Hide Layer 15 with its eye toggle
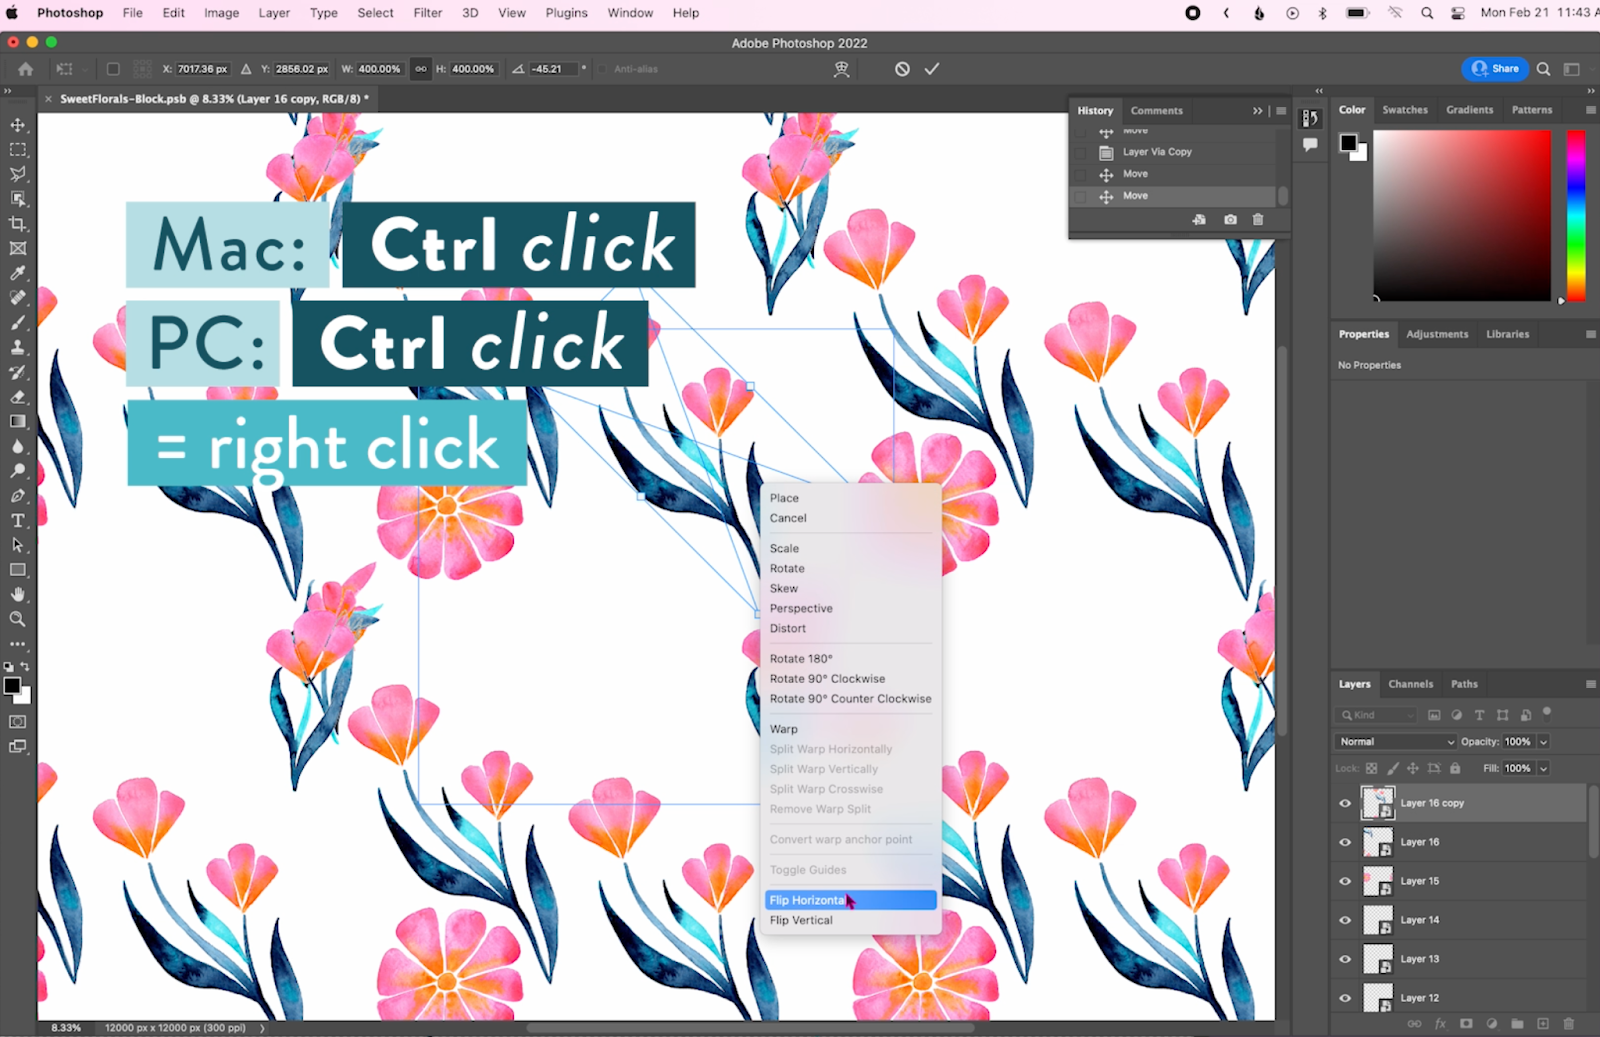The width and height of the screenshot is (1600, 1037). pyautogui.click(x=1345, y=881)
